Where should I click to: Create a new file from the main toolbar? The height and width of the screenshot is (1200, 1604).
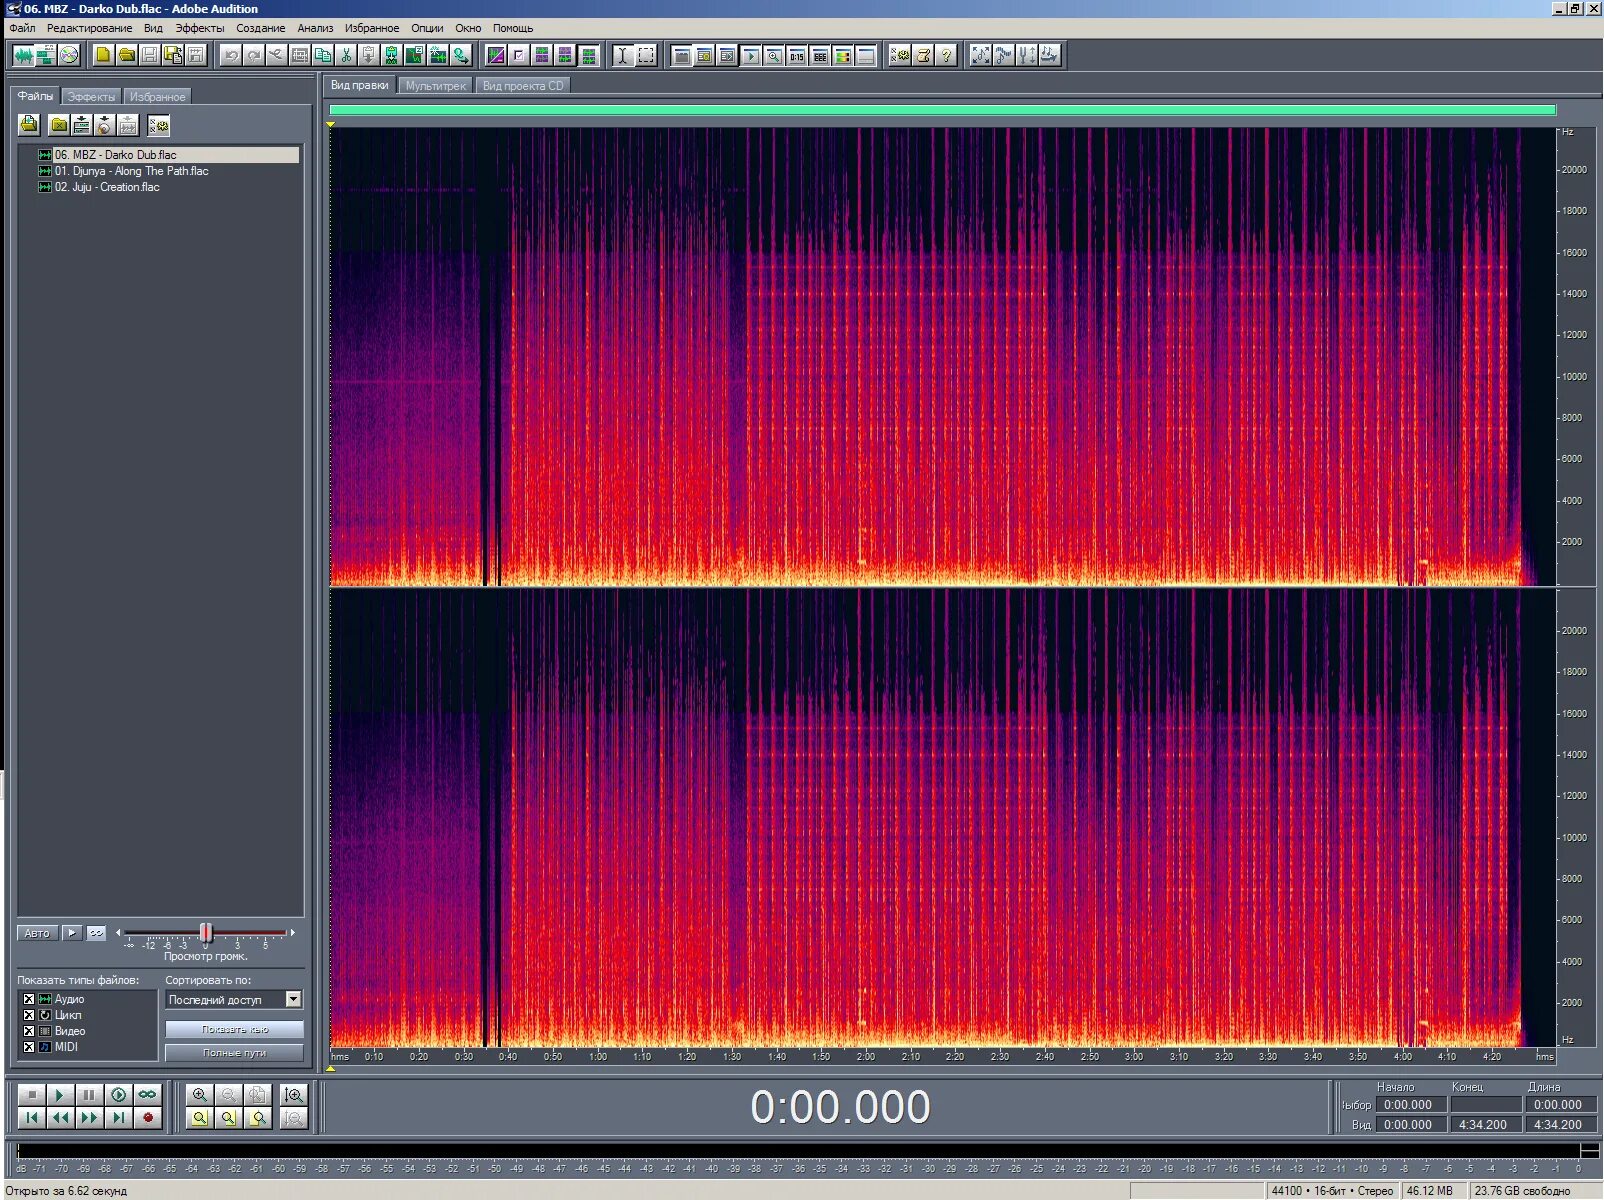click(x=103, y=55)
